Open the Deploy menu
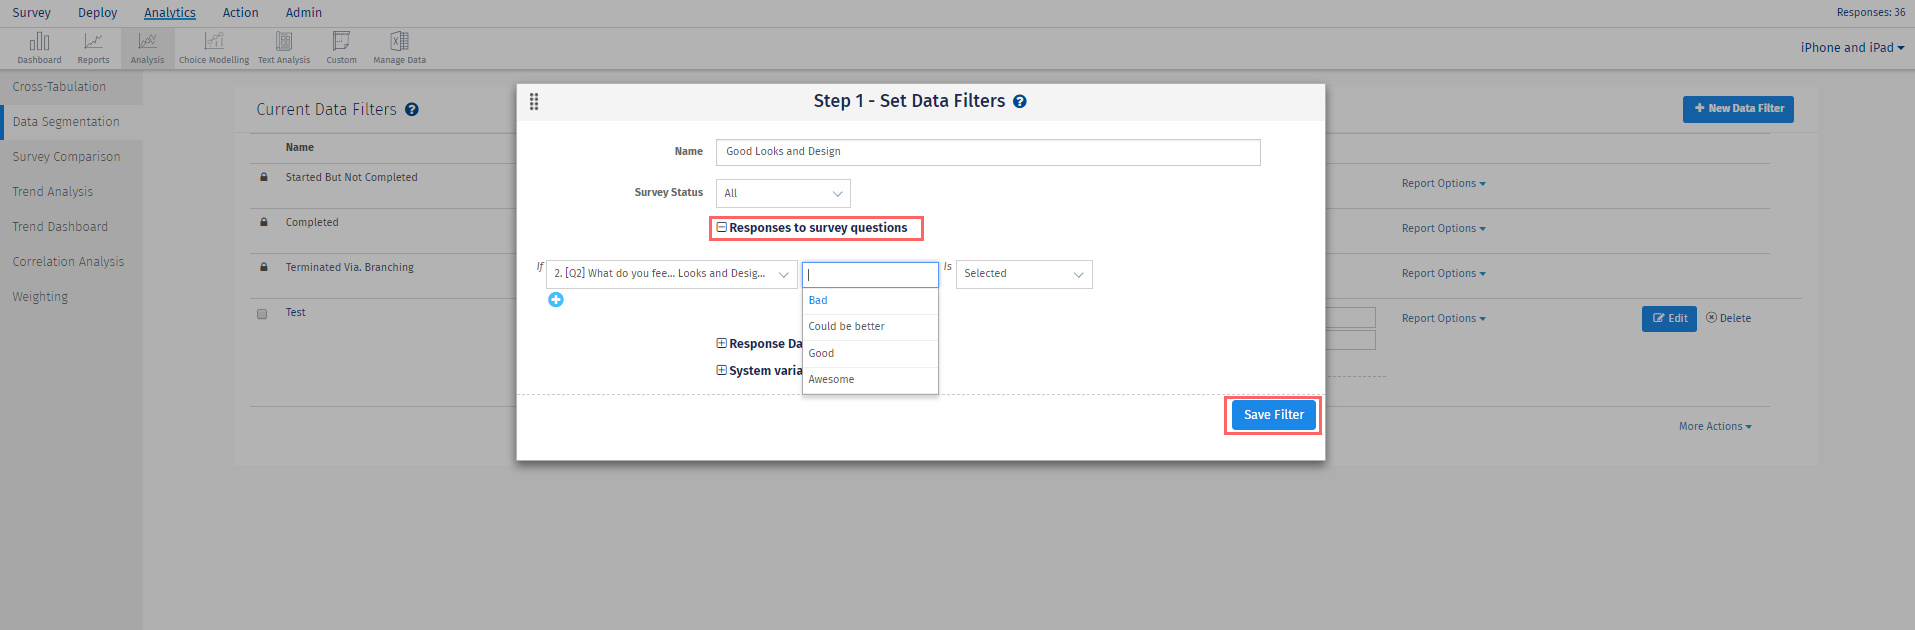This screenshot has width=1915, height=630. pos(97,13)
